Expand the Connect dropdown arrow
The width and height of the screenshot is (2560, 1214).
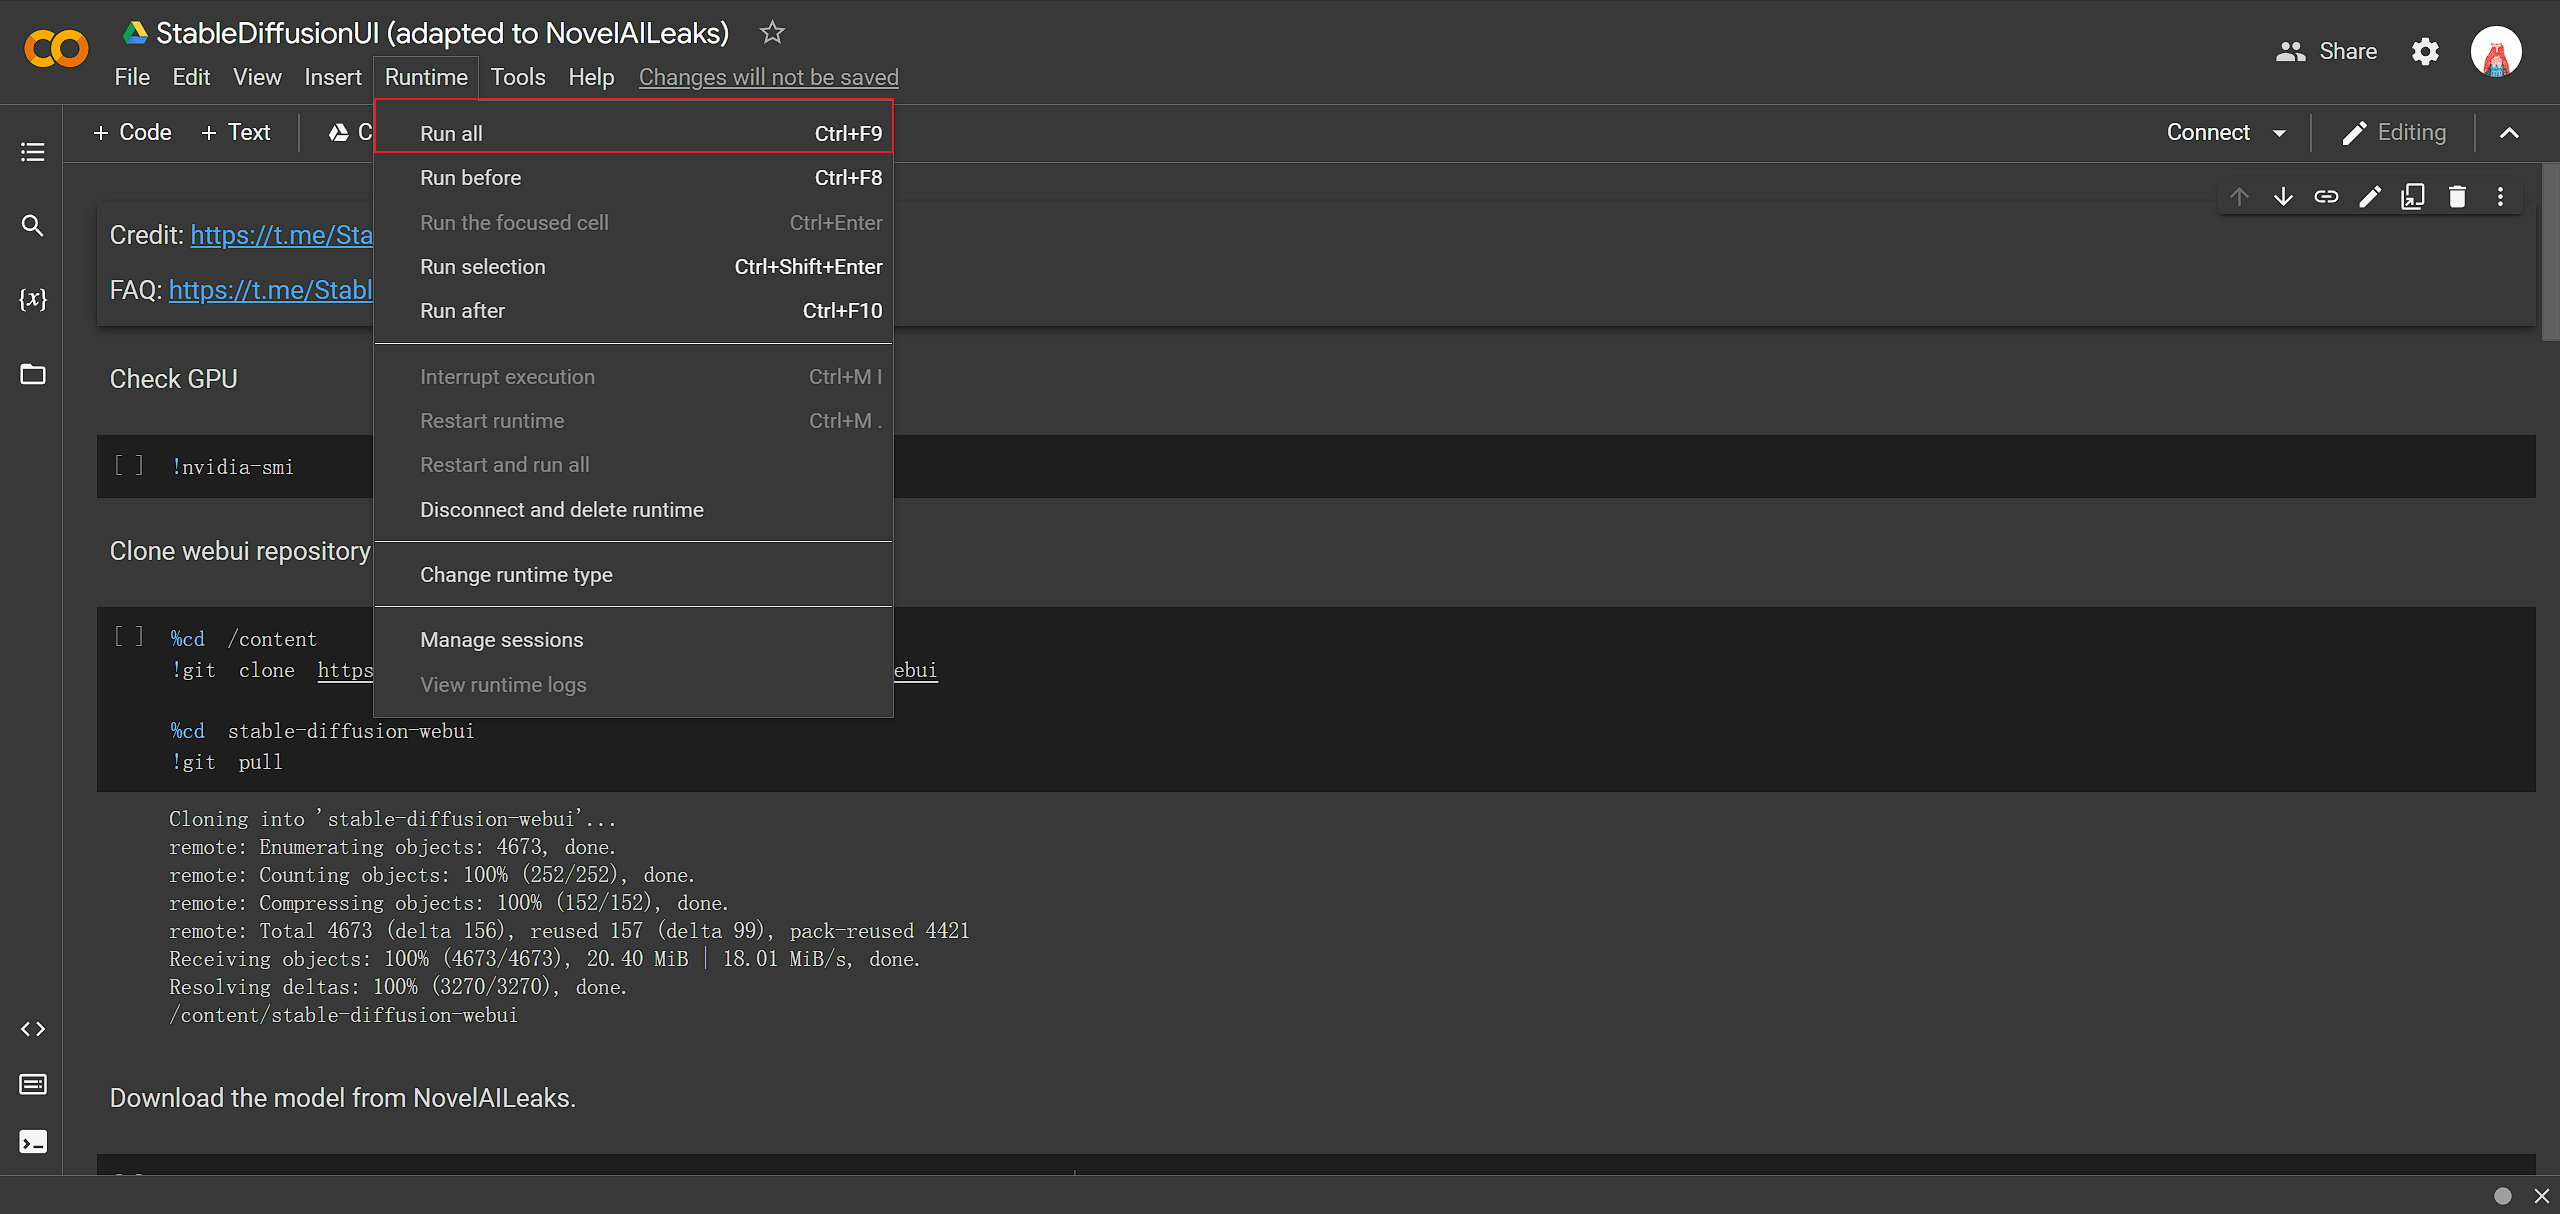[x=2280, y=133]
